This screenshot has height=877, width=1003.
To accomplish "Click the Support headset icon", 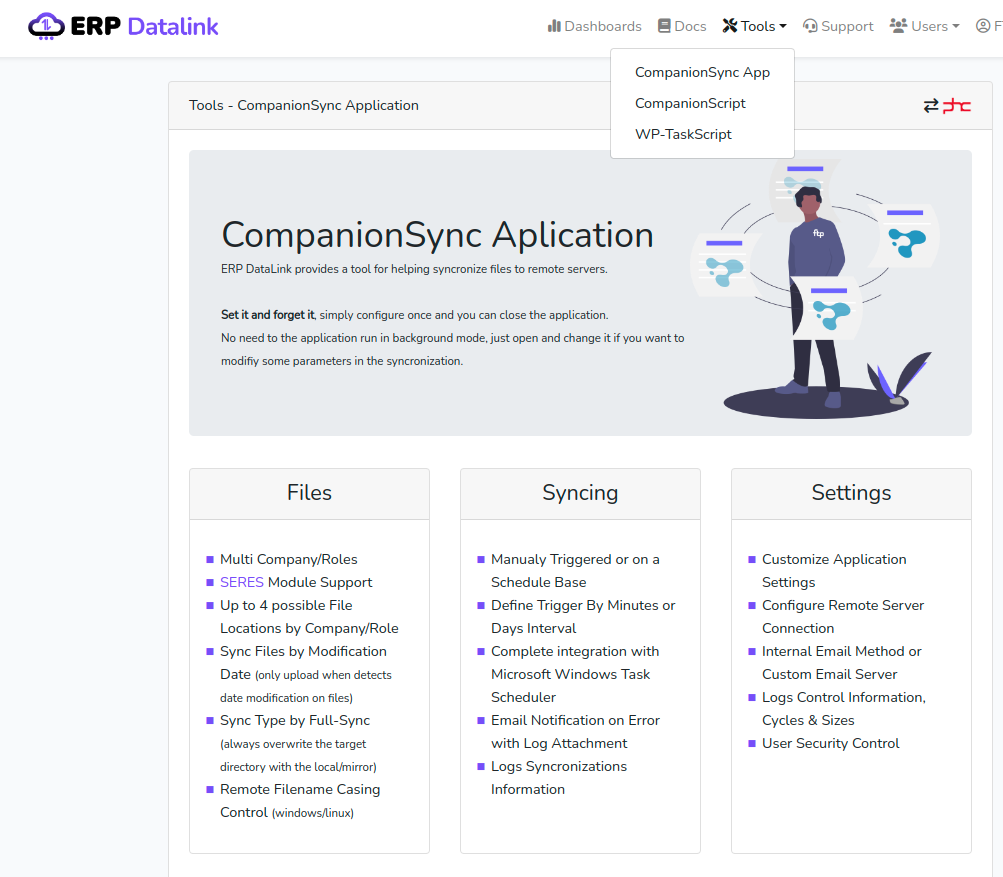I will click(810, 26).
